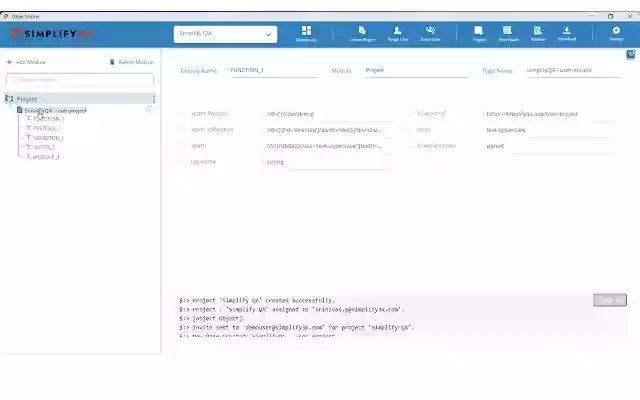640x400 pixels.
Task: Select the USERSTOR_1 object in tree
Action: click(48, 138)
